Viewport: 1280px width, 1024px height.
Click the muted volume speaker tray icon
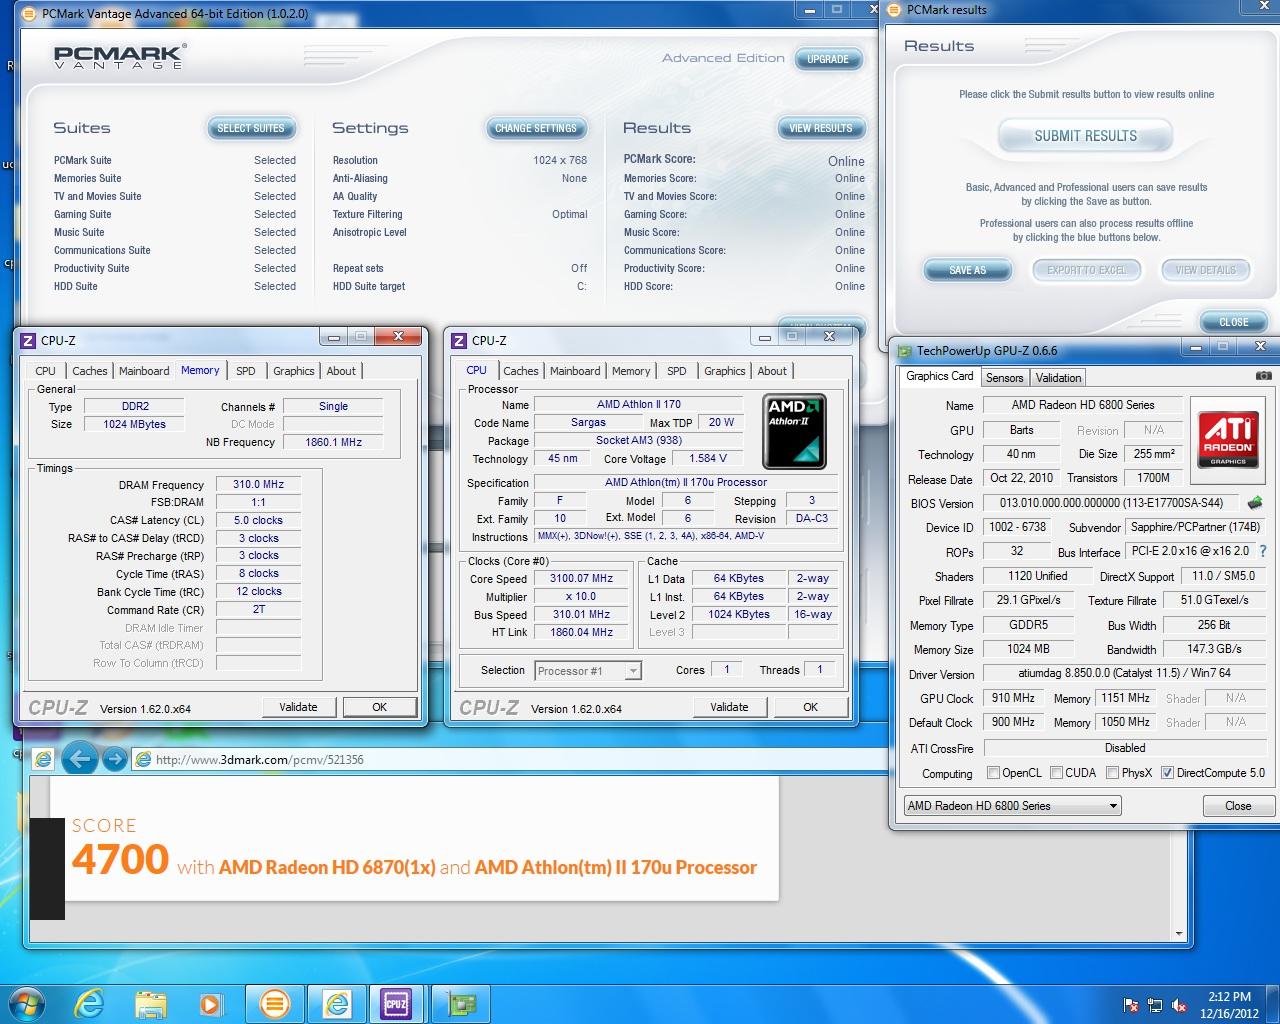(x=1179, y=1005)
